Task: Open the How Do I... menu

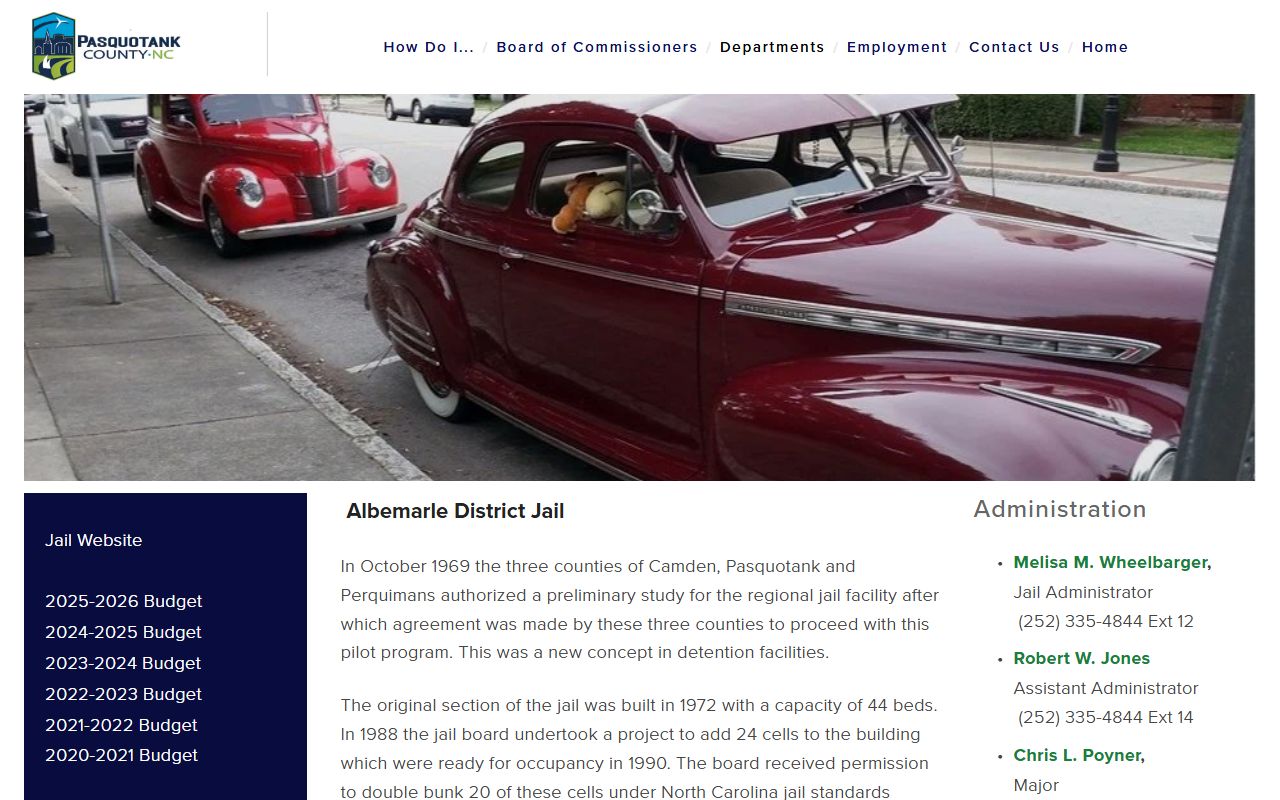Action: [x=429, y=47]
